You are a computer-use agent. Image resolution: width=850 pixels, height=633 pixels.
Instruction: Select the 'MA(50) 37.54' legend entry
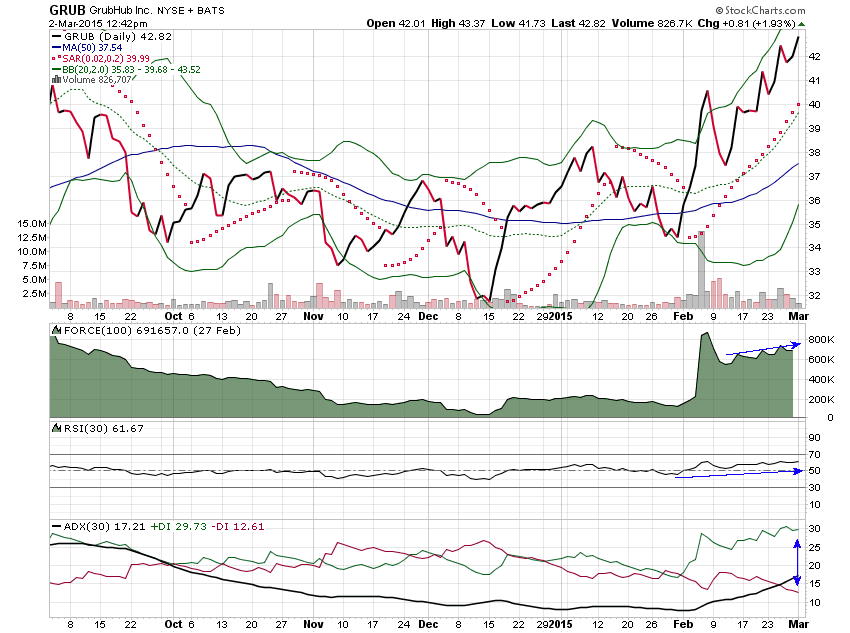pos(92,48)
